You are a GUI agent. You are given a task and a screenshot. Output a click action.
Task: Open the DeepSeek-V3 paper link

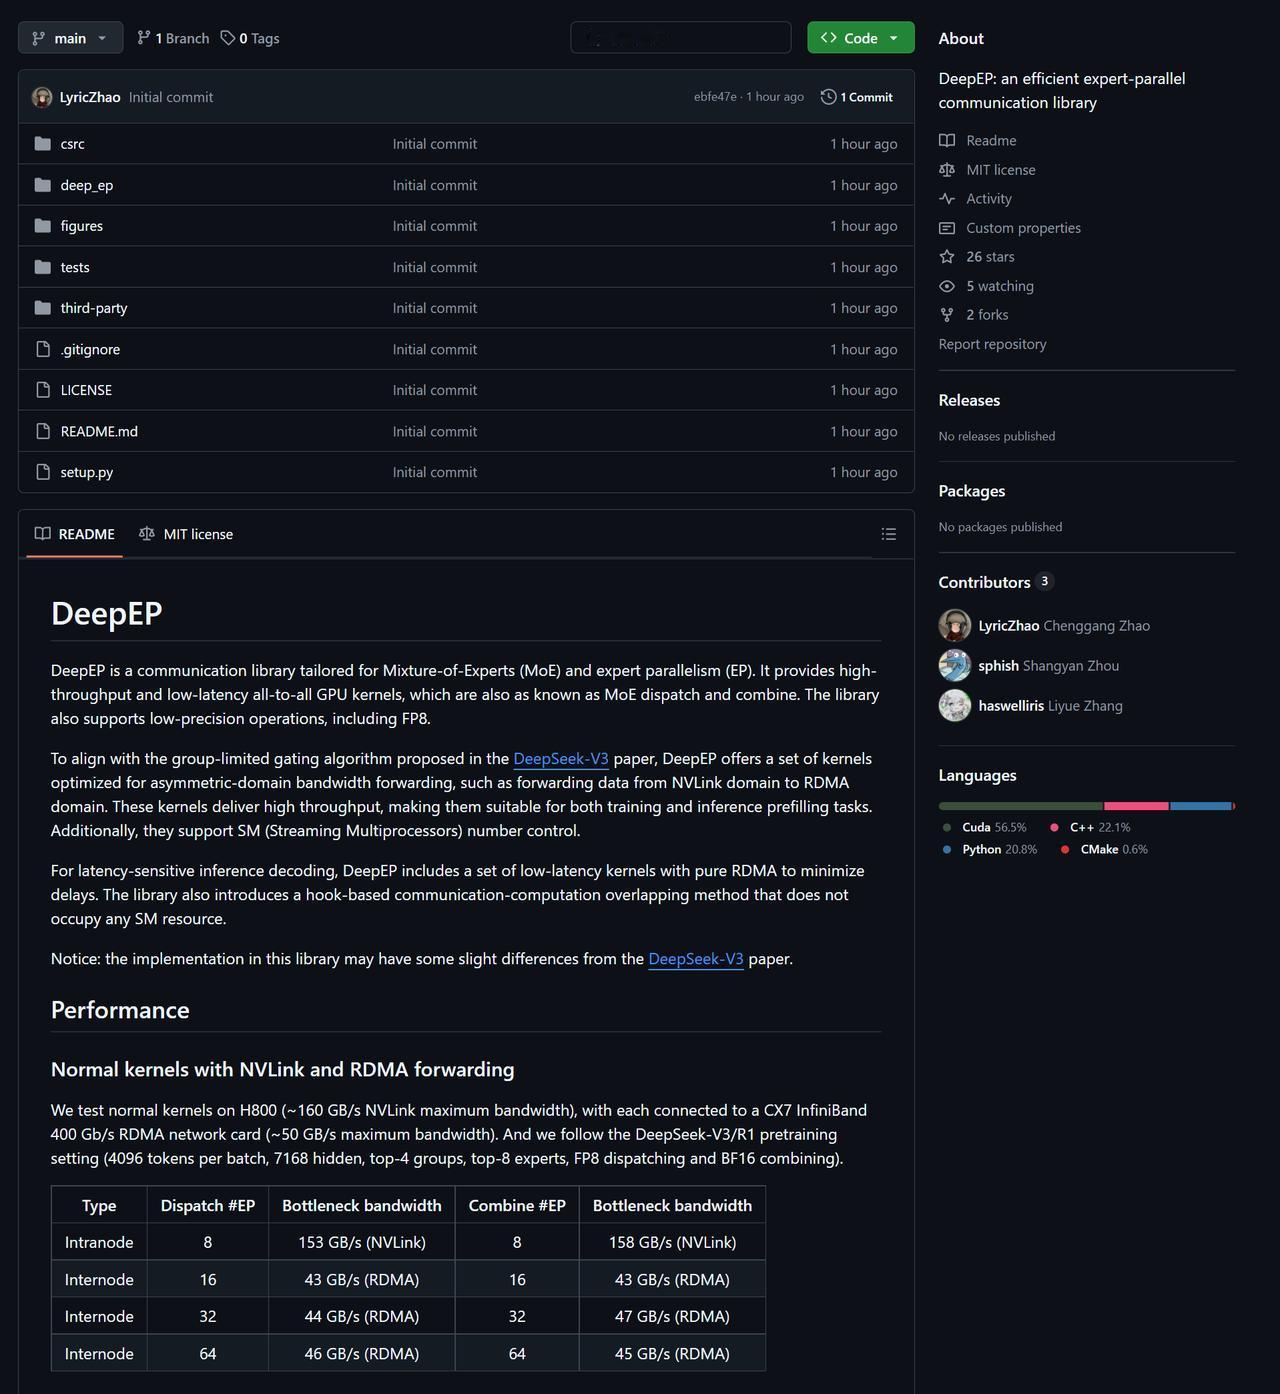click(561, 758)
